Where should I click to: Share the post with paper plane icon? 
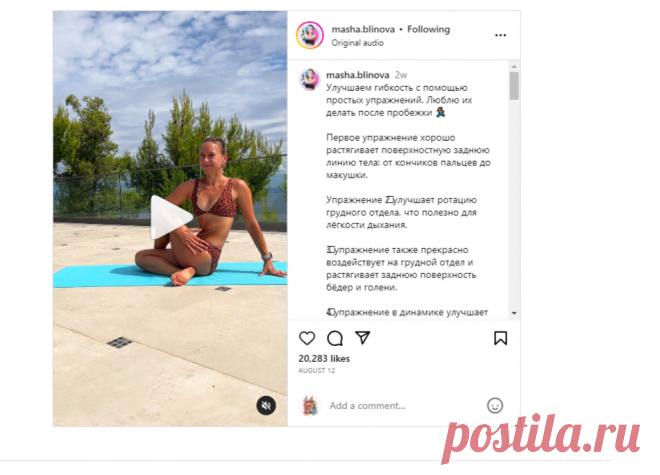362,338
